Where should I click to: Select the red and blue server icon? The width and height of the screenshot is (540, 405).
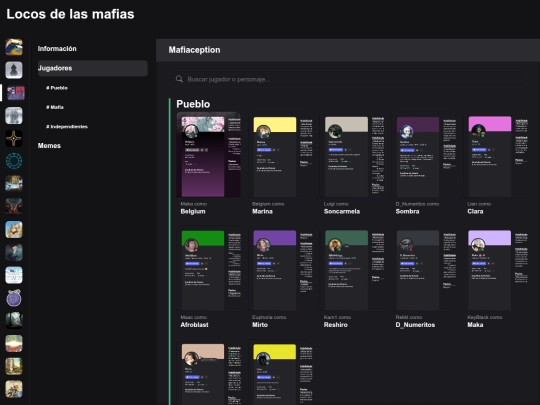pos(15,93)
